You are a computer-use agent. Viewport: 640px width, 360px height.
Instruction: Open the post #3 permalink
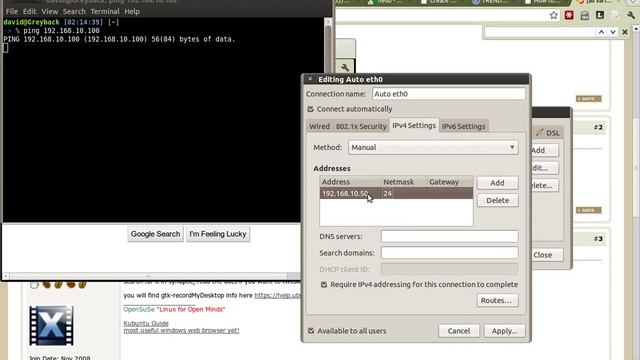598,239
